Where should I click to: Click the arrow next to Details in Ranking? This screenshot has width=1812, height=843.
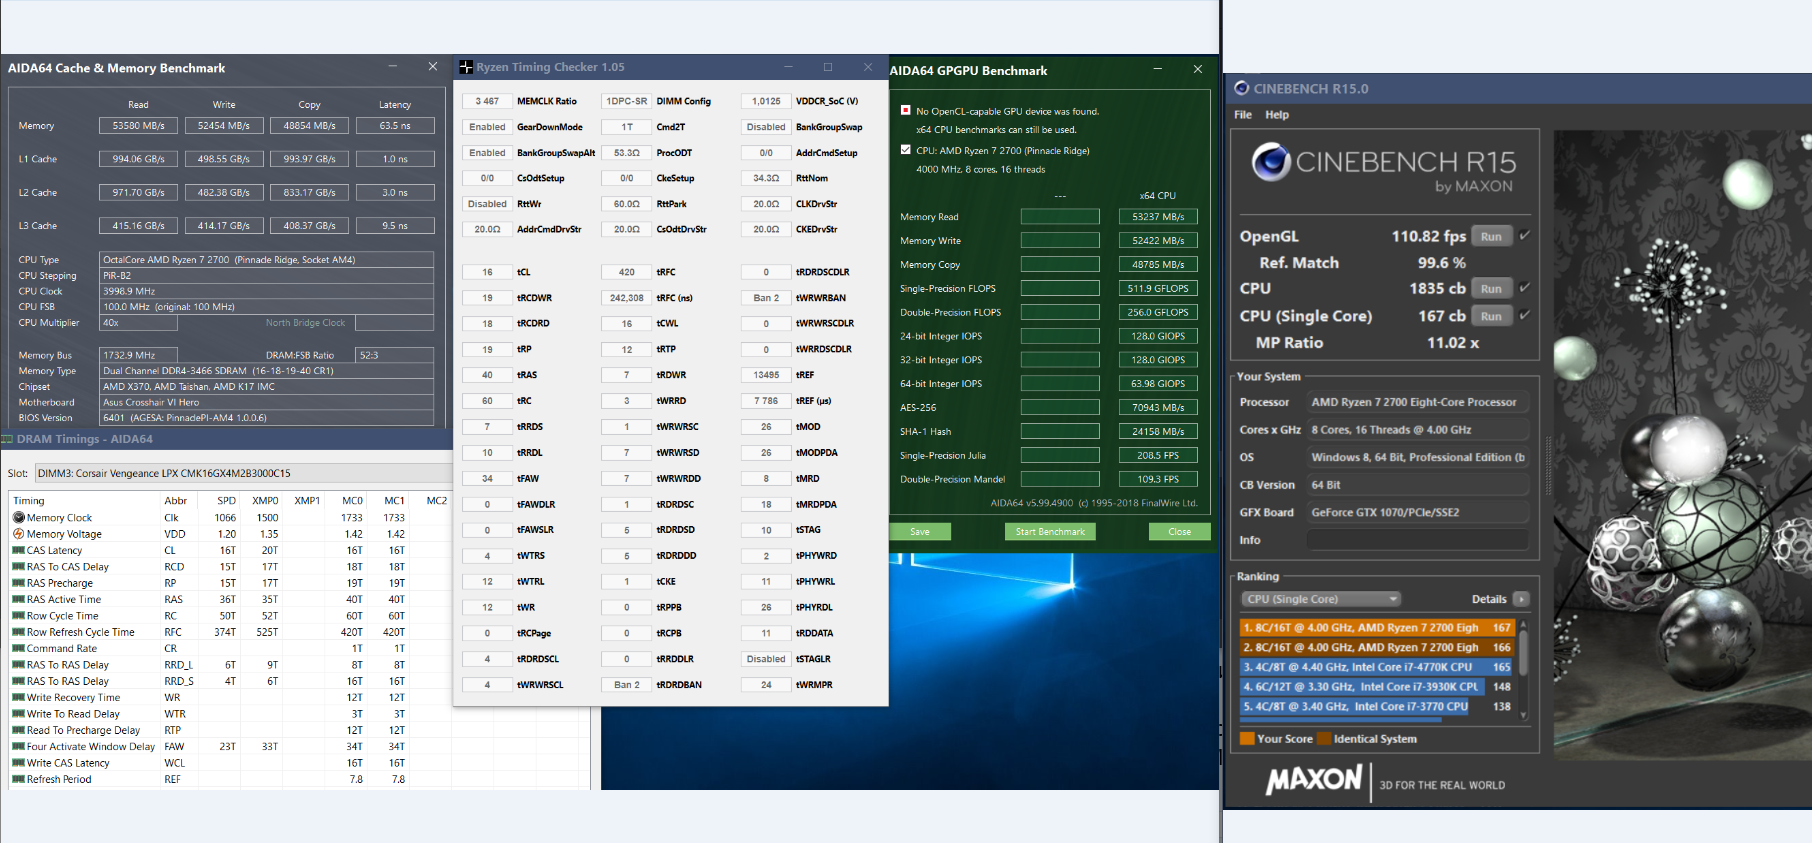[1521, 599]
